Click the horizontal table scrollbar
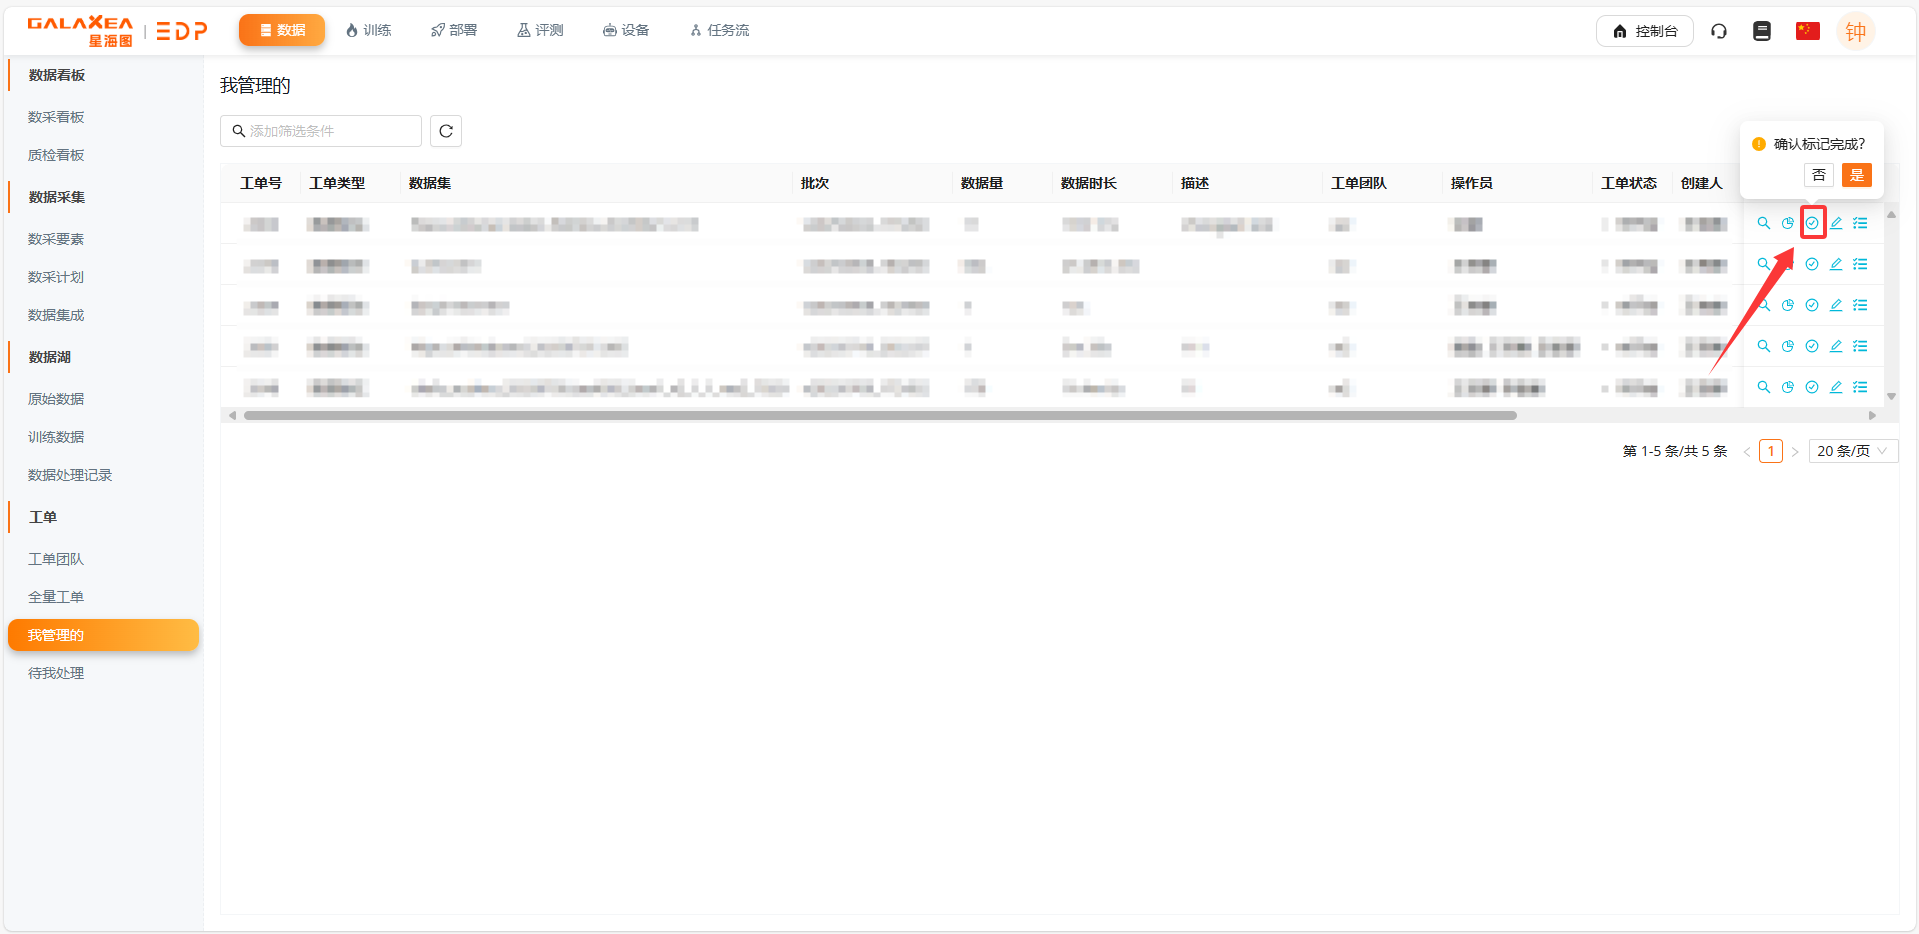 pos(880,415)
